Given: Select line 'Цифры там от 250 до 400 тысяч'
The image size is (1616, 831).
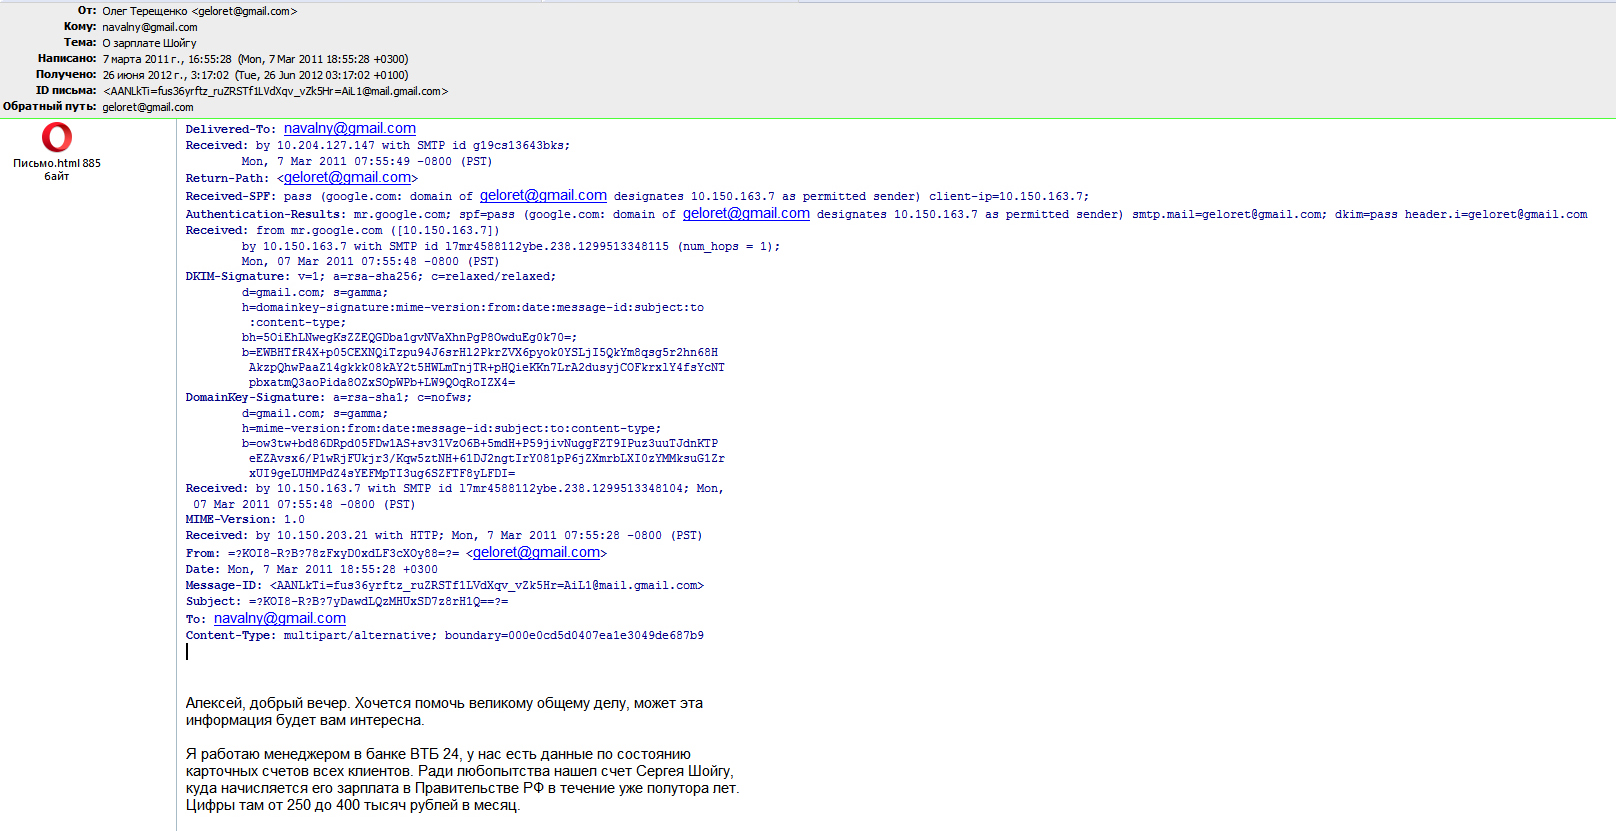Looking at the screenshot, I should [x=353, y=805].
